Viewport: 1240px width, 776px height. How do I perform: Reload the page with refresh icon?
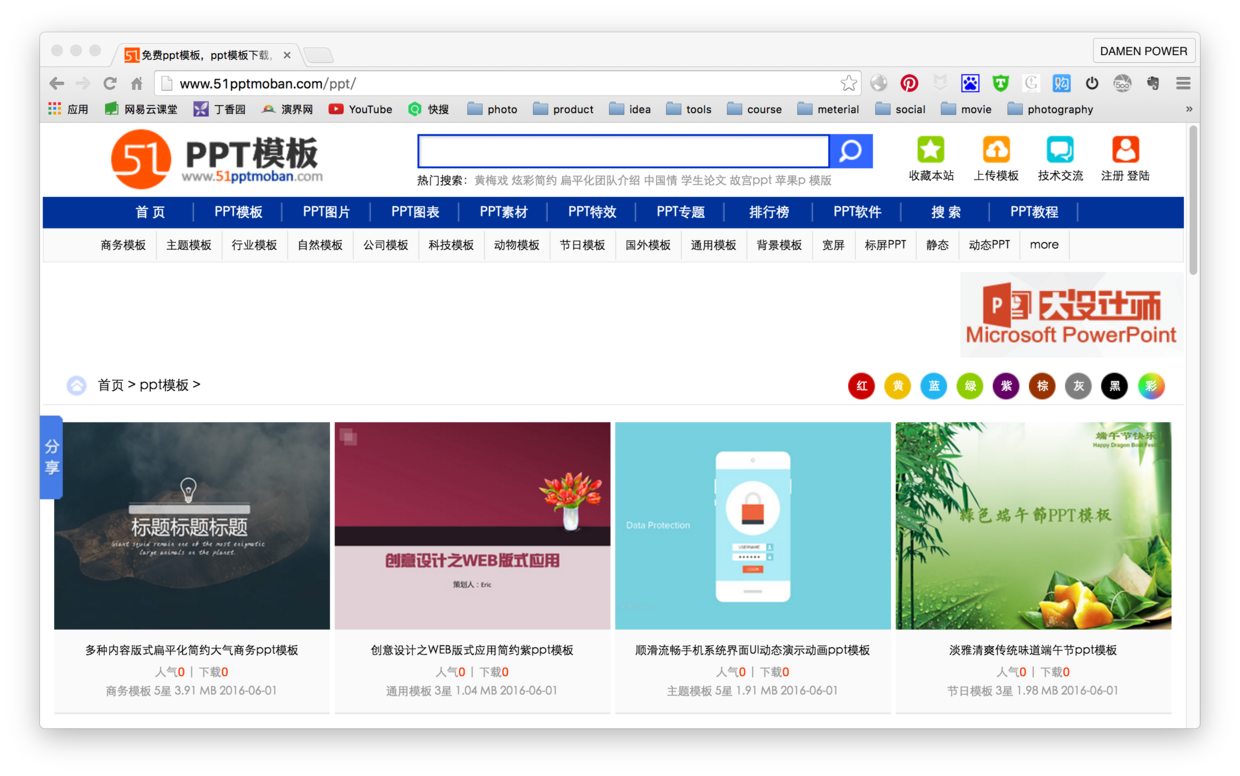tap(110, 84)
